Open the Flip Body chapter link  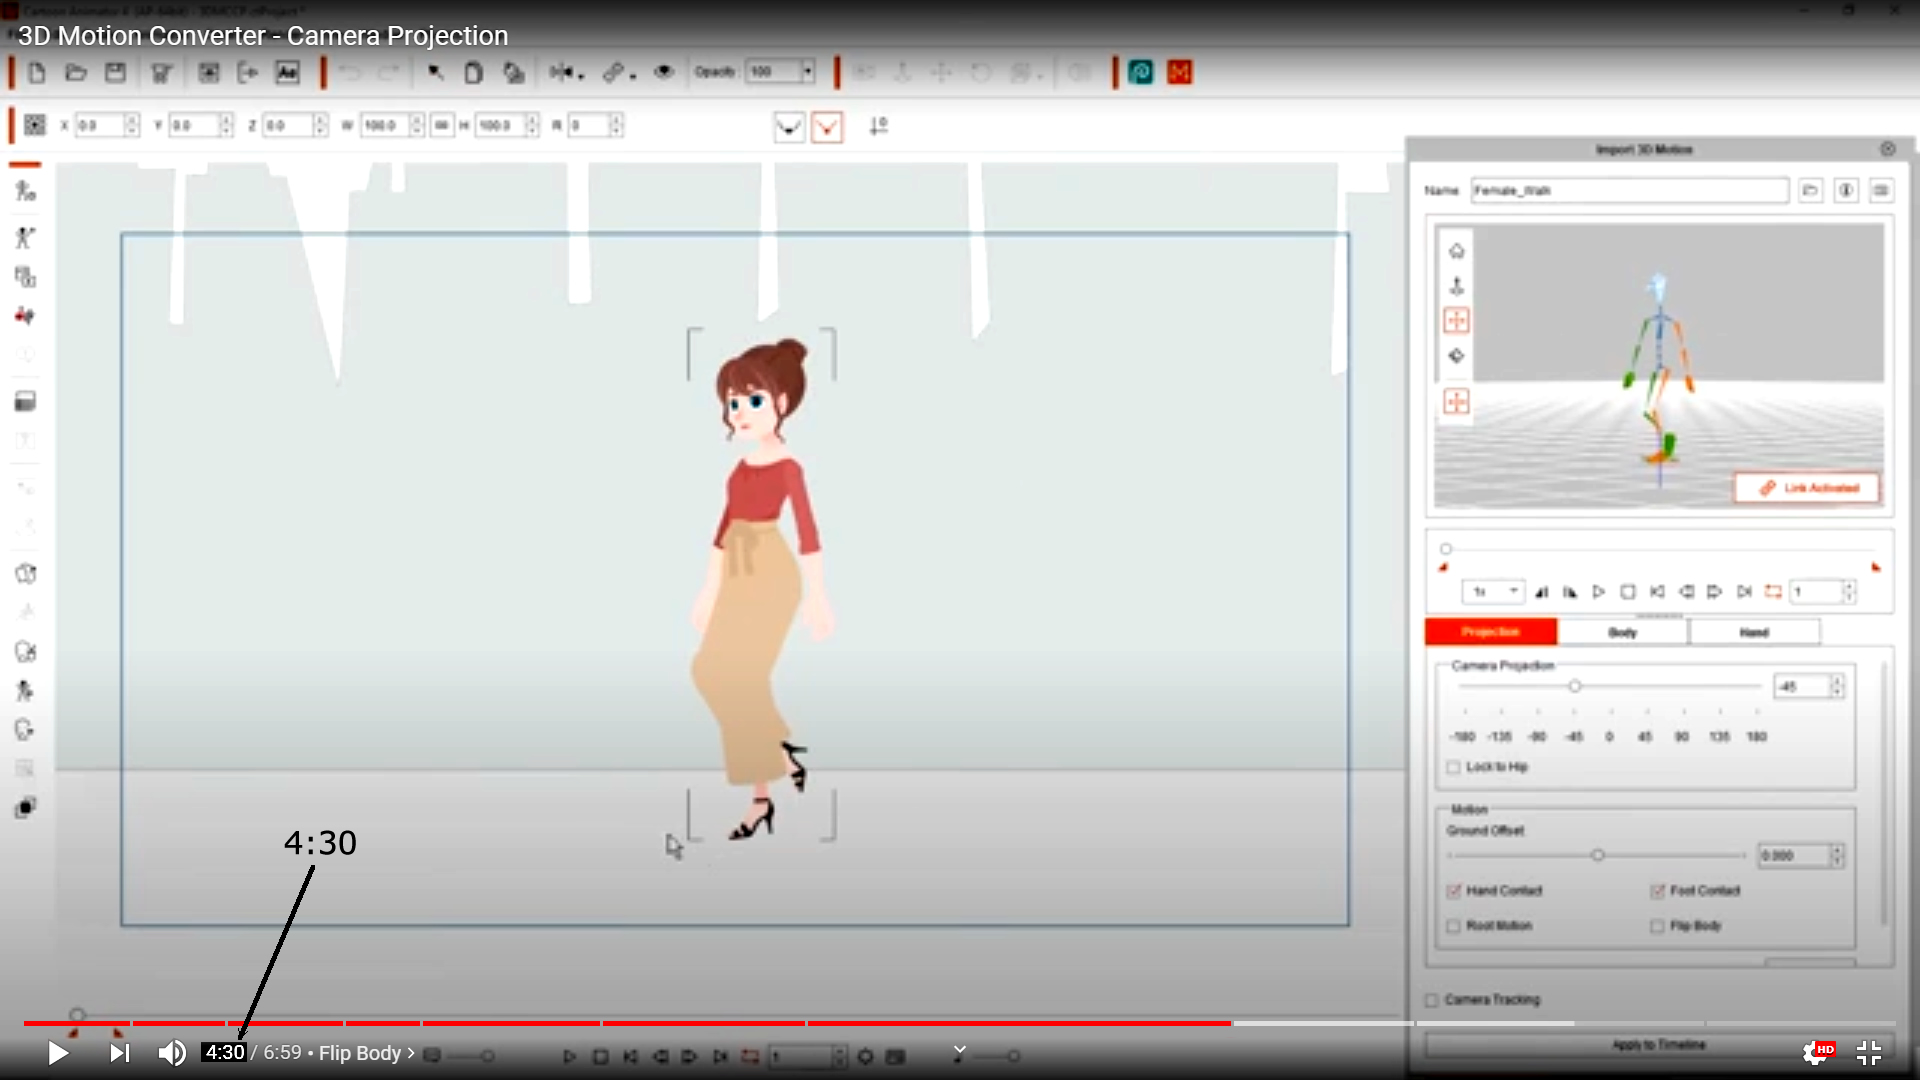[x=366, y=1053]
